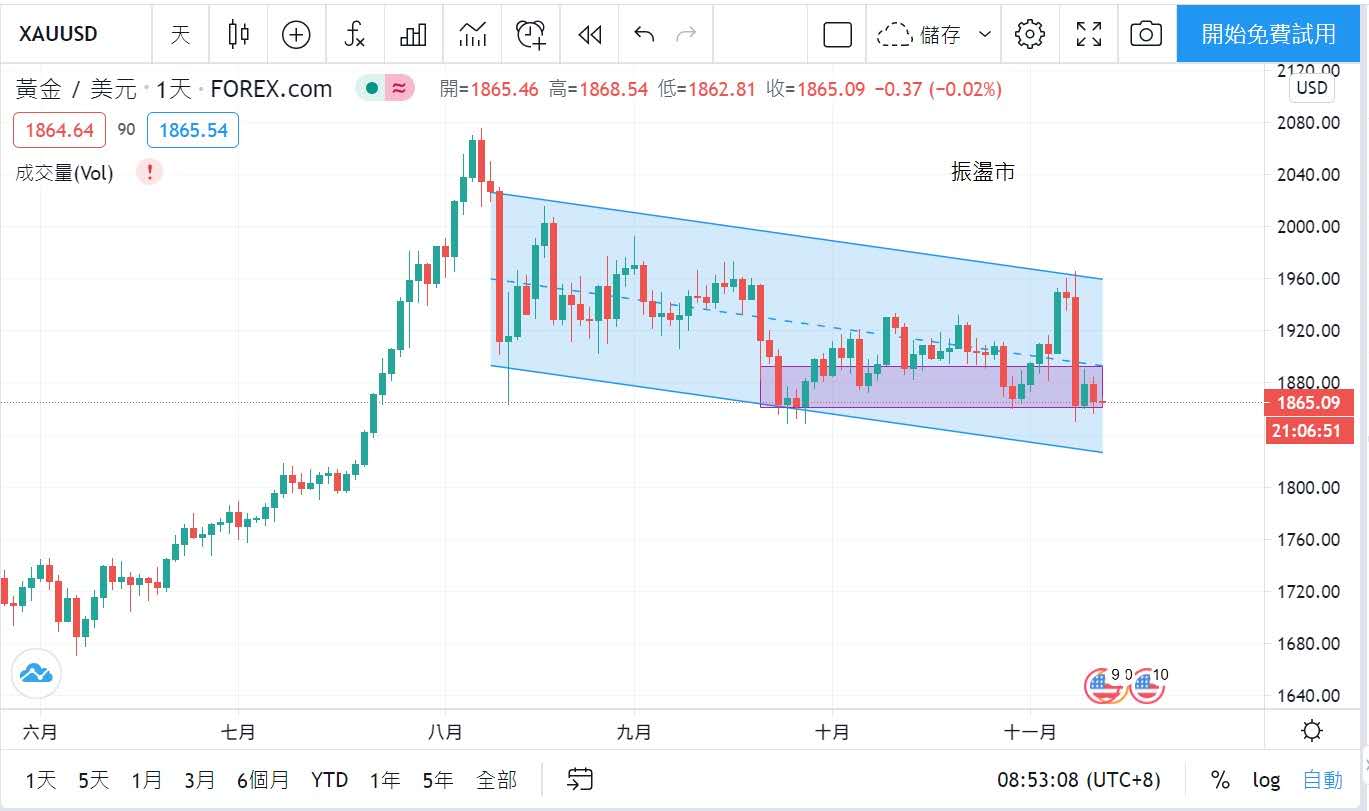Open the USD currency selector
1369x811 pixels.
click(x=1311, y=88)
